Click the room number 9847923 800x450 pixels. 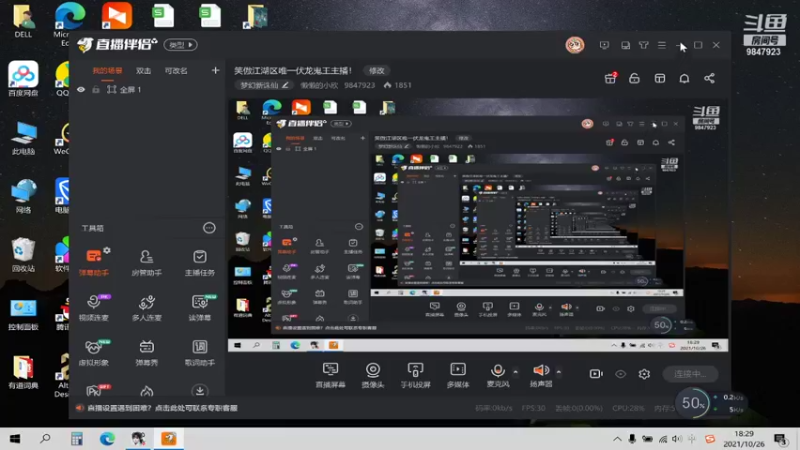click(x=359, y=85)
